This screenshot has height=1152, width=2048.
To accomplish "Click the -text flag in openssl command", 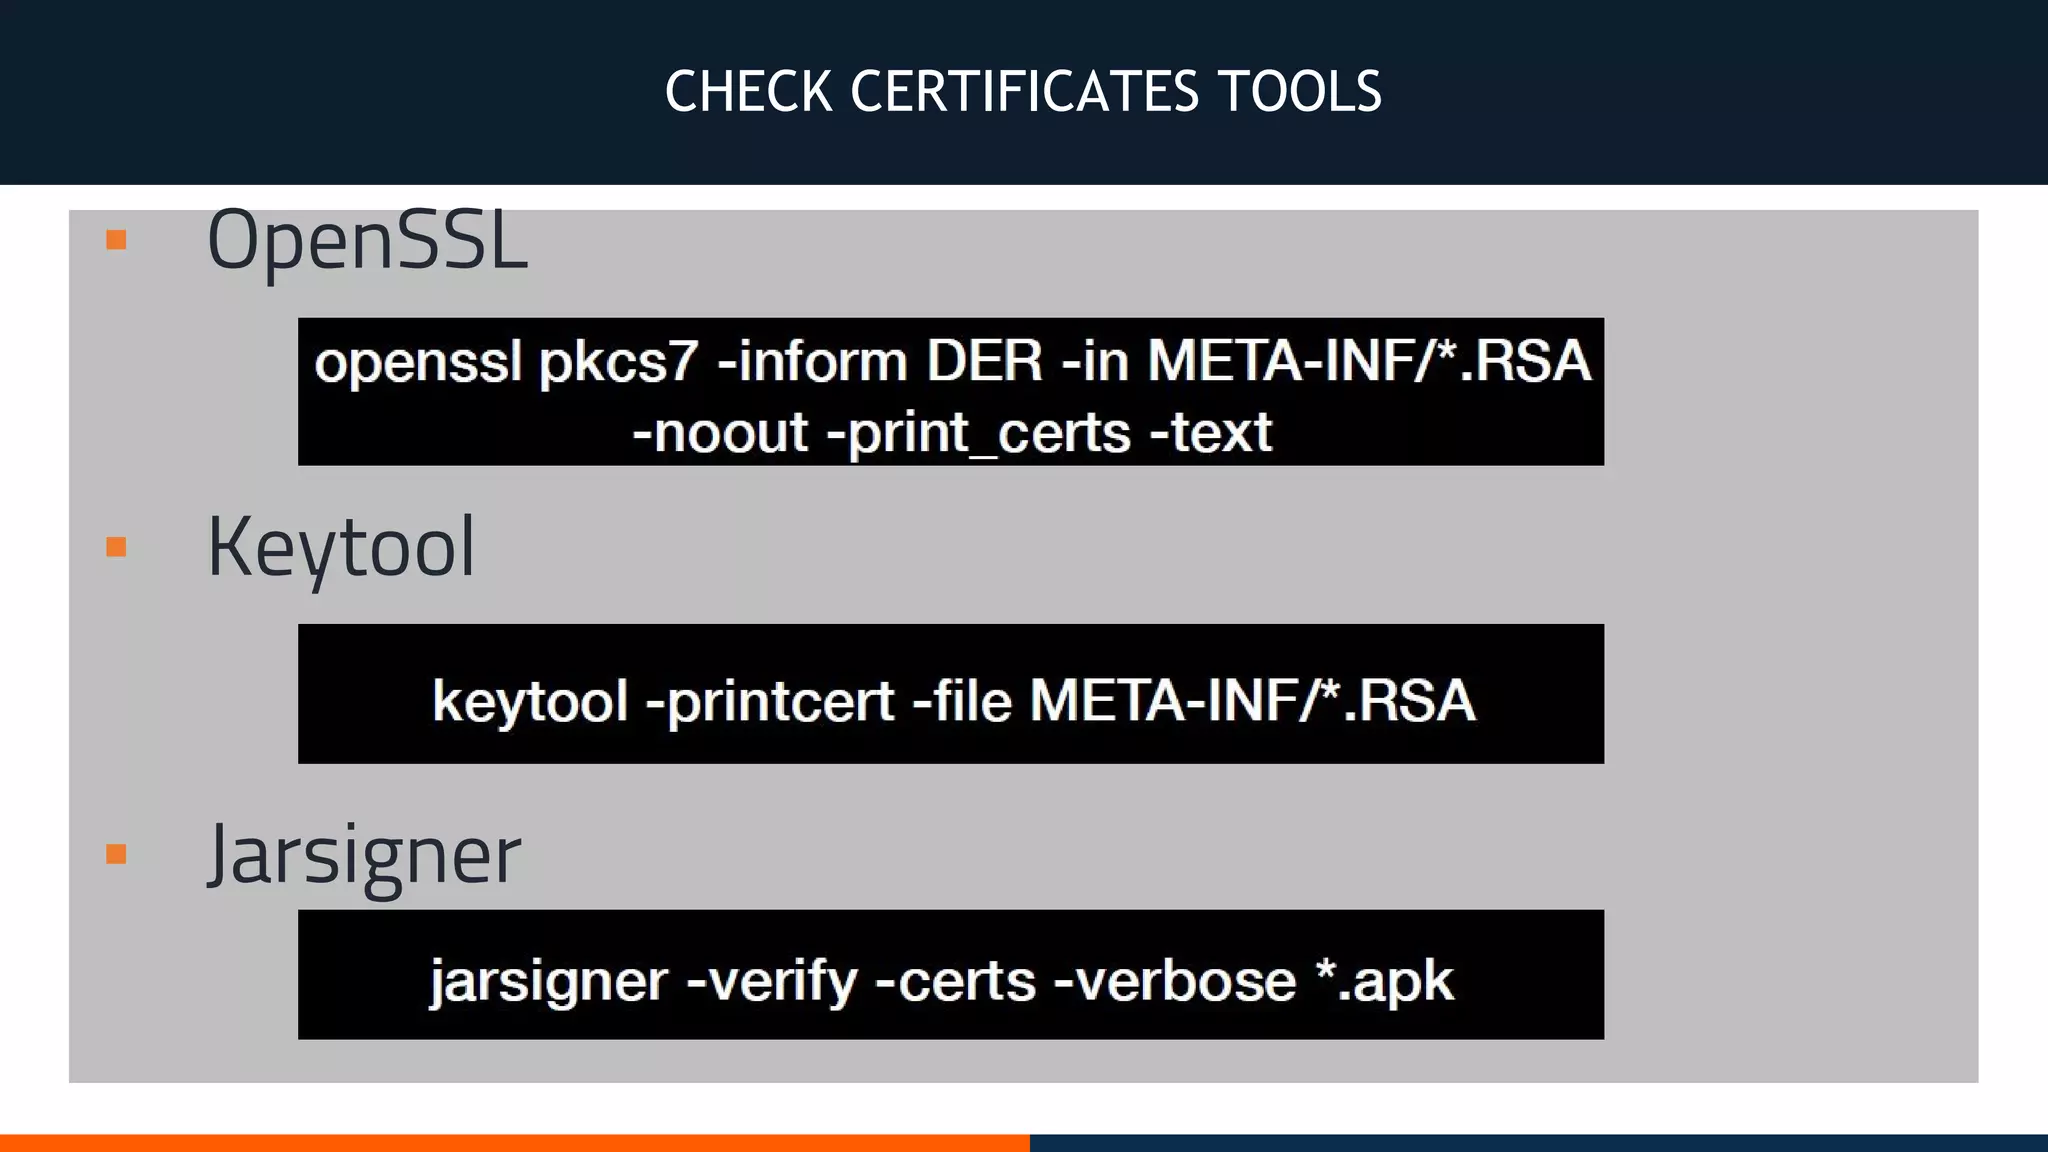I will (x=1210, y=433).
